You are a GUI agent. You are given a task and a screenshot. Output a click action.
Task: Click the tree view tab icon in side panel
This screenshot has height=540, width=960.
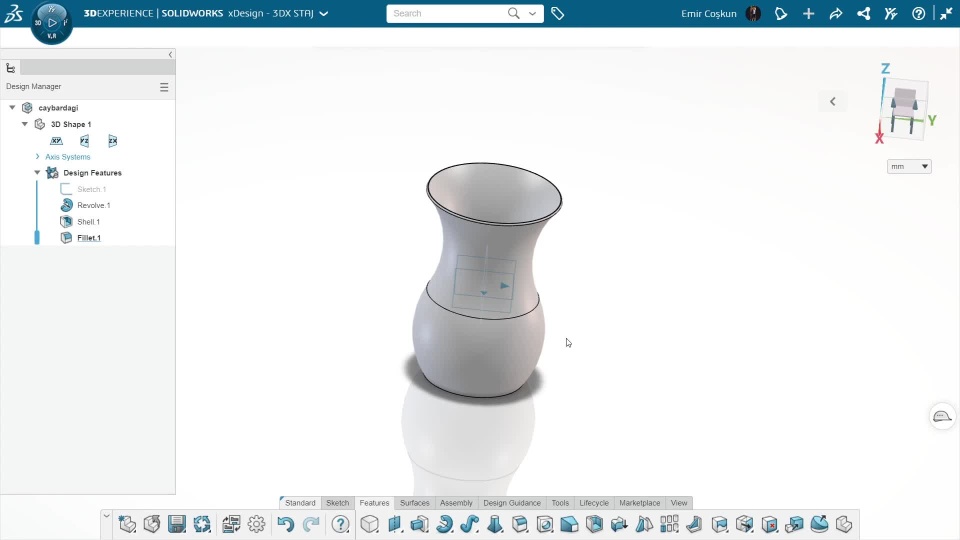pyautogui.click(x=10, y=68)
